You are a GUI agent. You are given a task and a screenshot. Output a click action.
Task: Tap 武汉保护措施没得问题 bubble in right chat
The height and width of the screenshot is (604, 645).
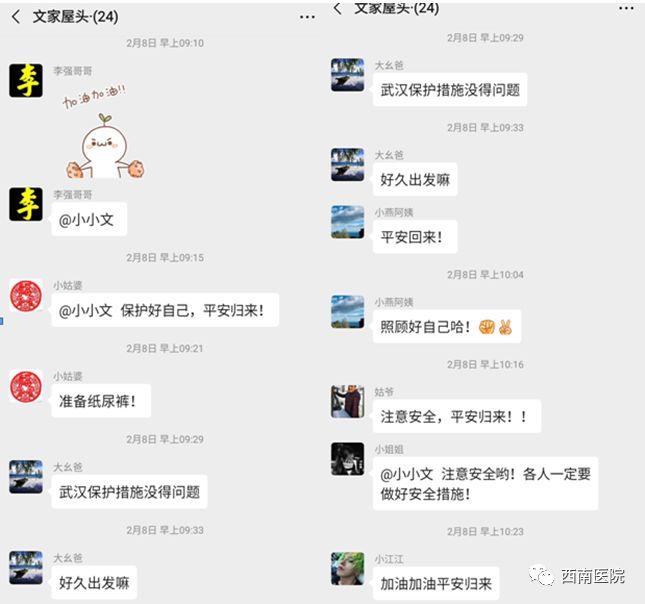pos(450,90)
